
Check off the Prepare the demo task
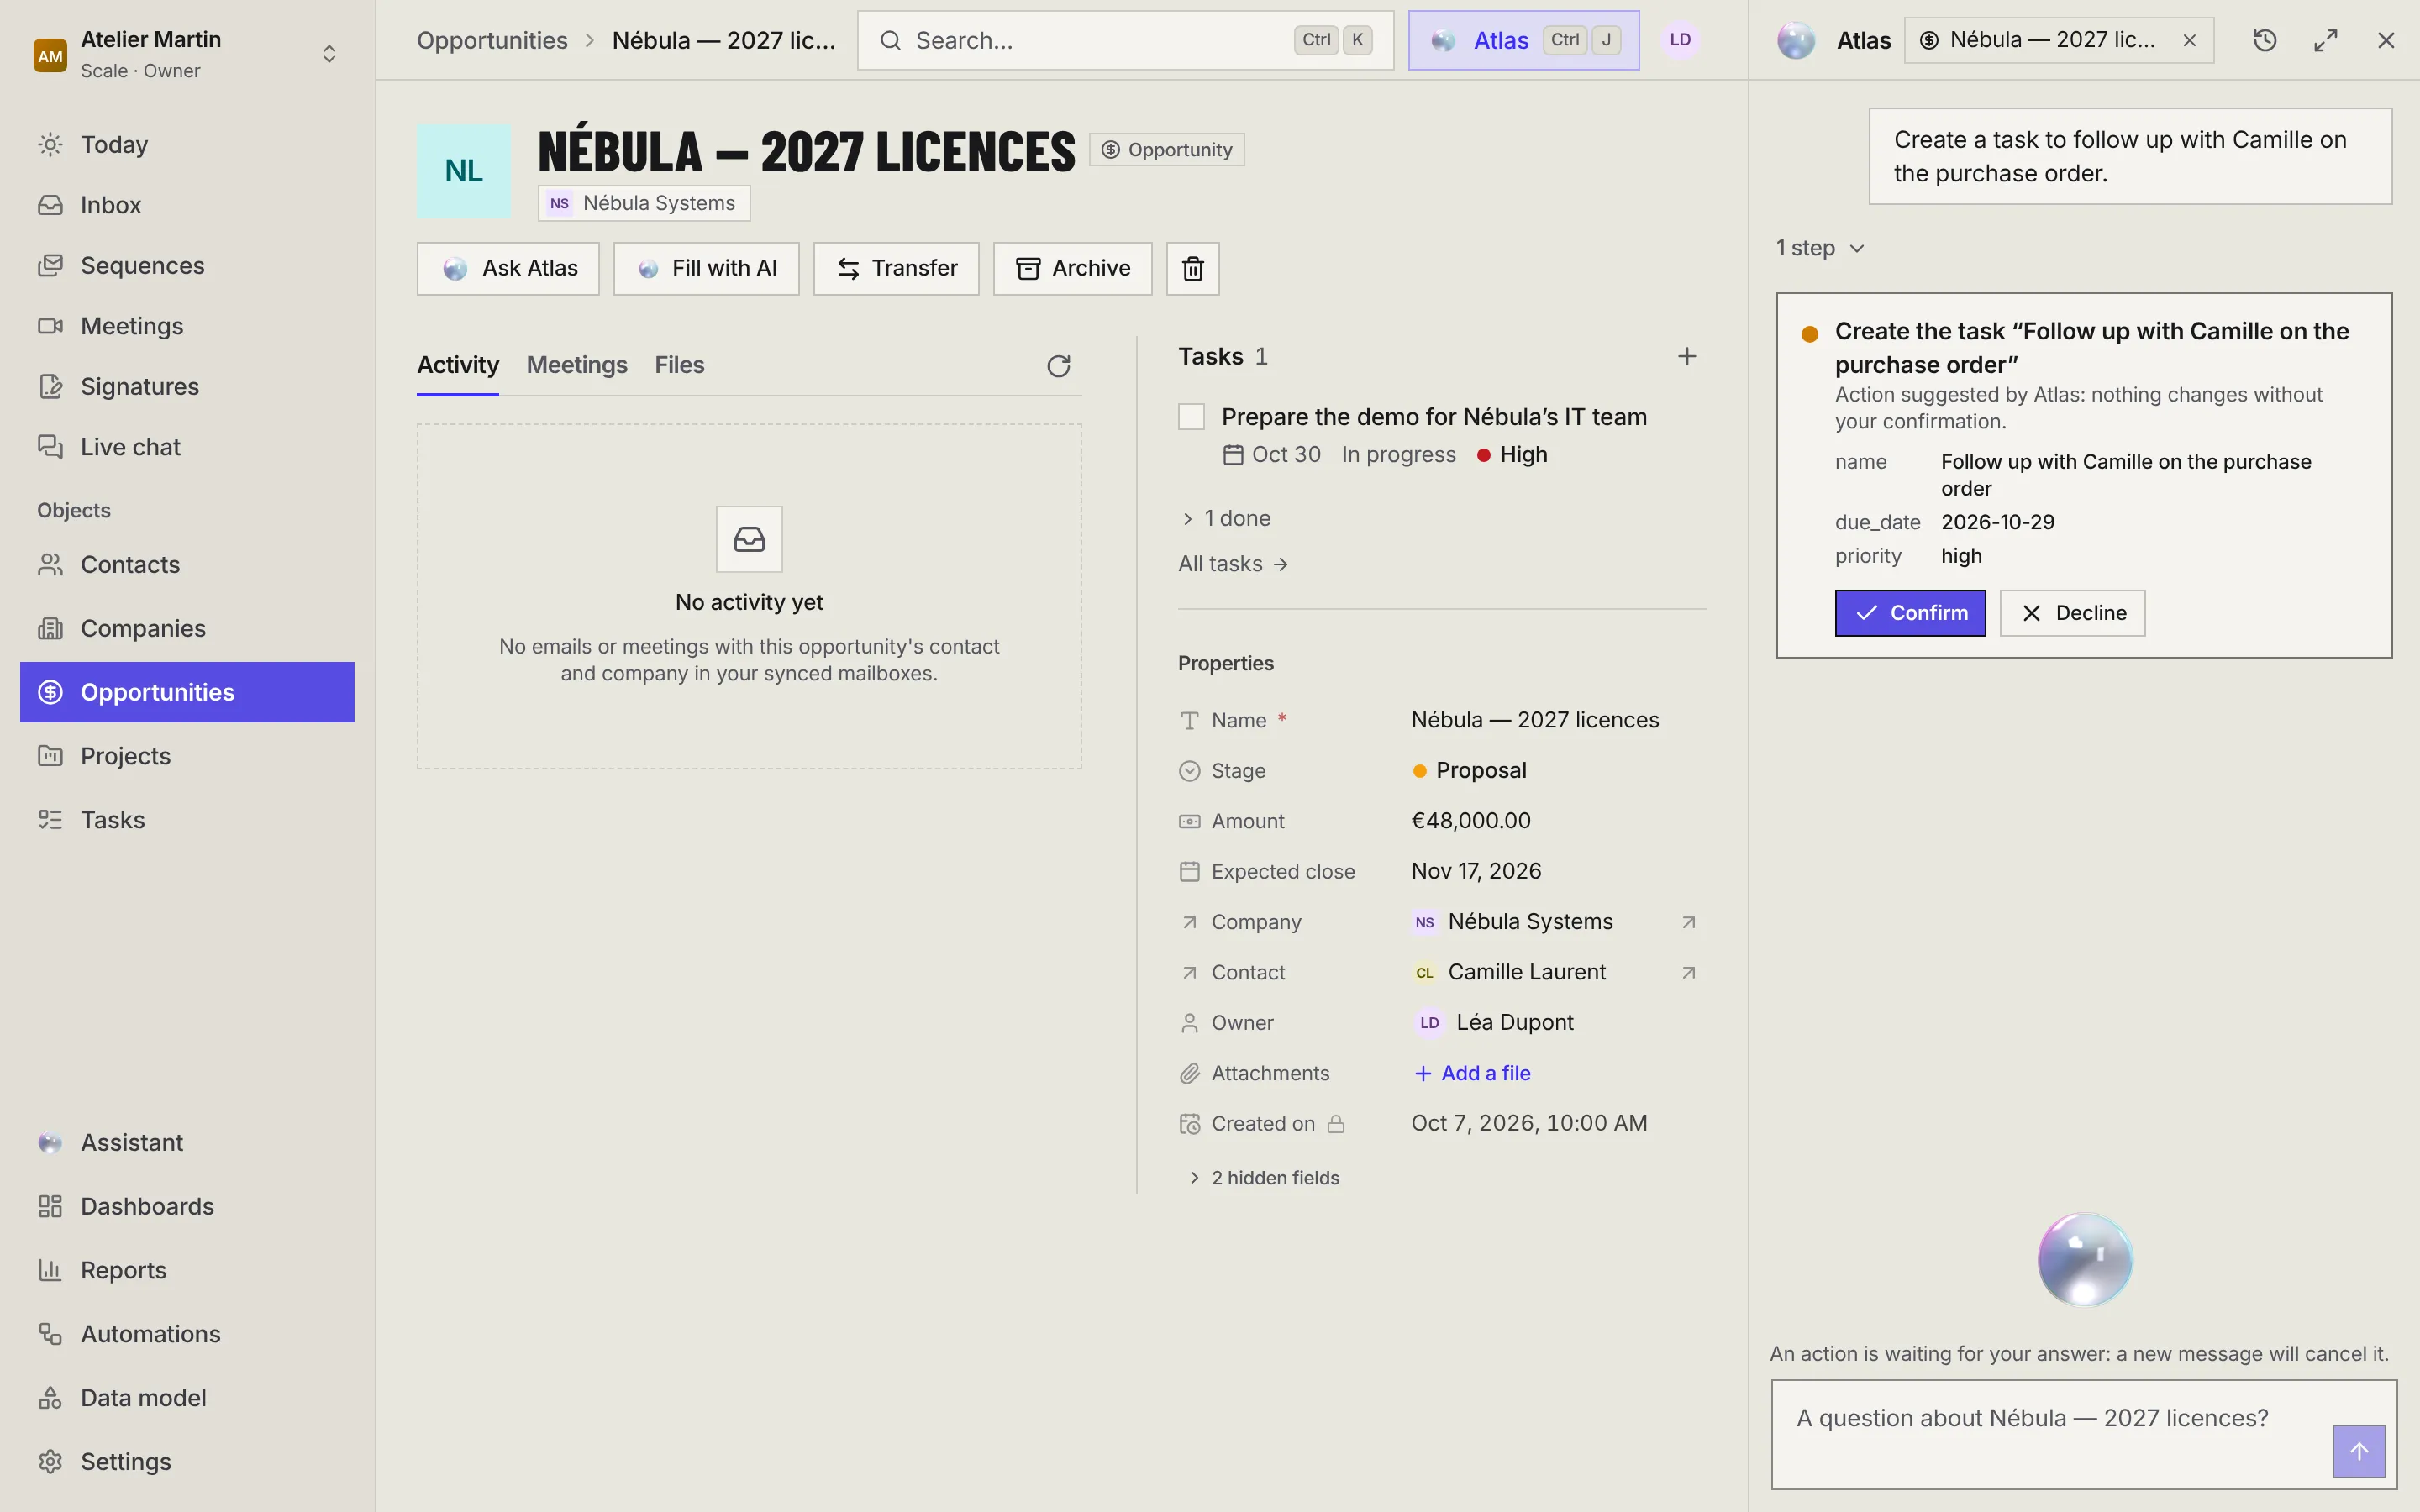pos(1191,417)
